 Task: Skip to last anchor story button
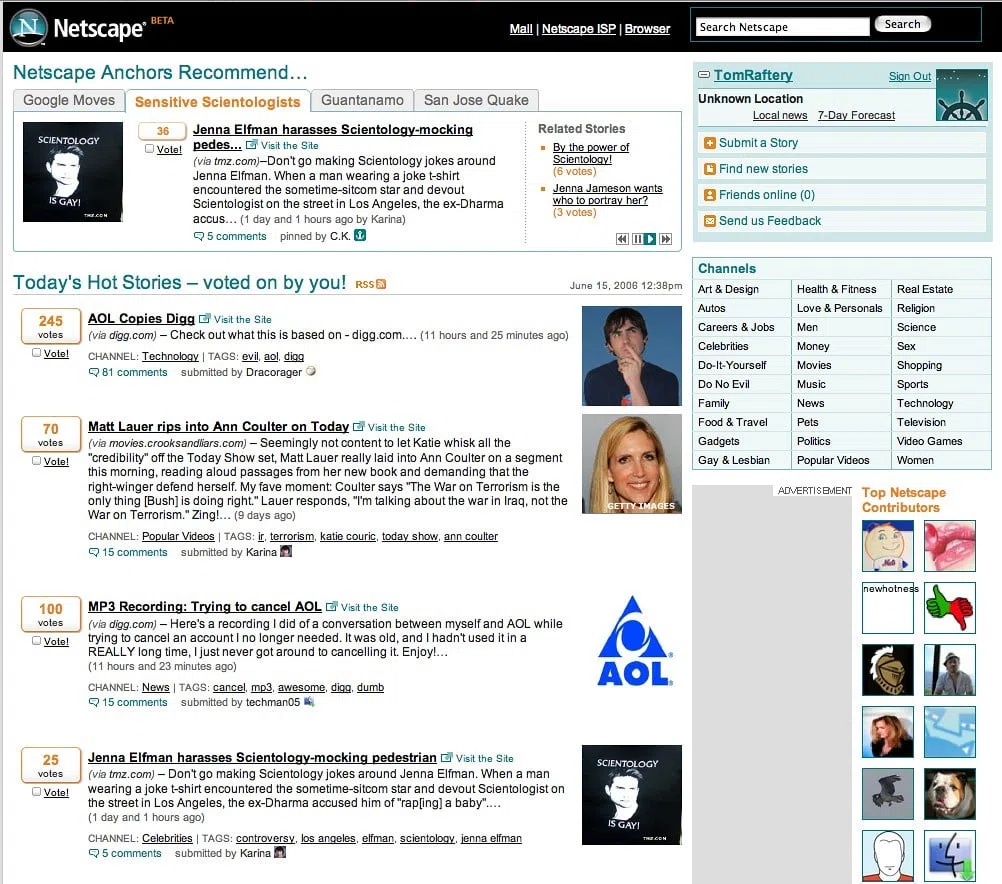(665, 239)
